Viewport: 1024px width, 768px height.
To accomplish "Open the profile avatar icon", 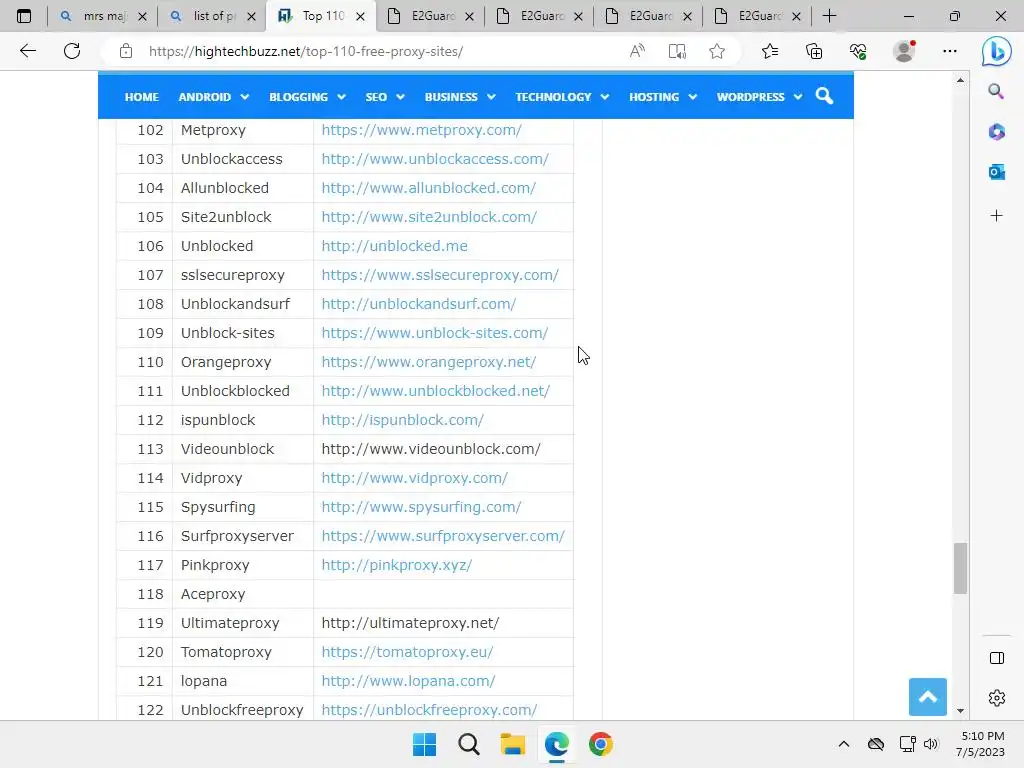I will click(904, 51).
